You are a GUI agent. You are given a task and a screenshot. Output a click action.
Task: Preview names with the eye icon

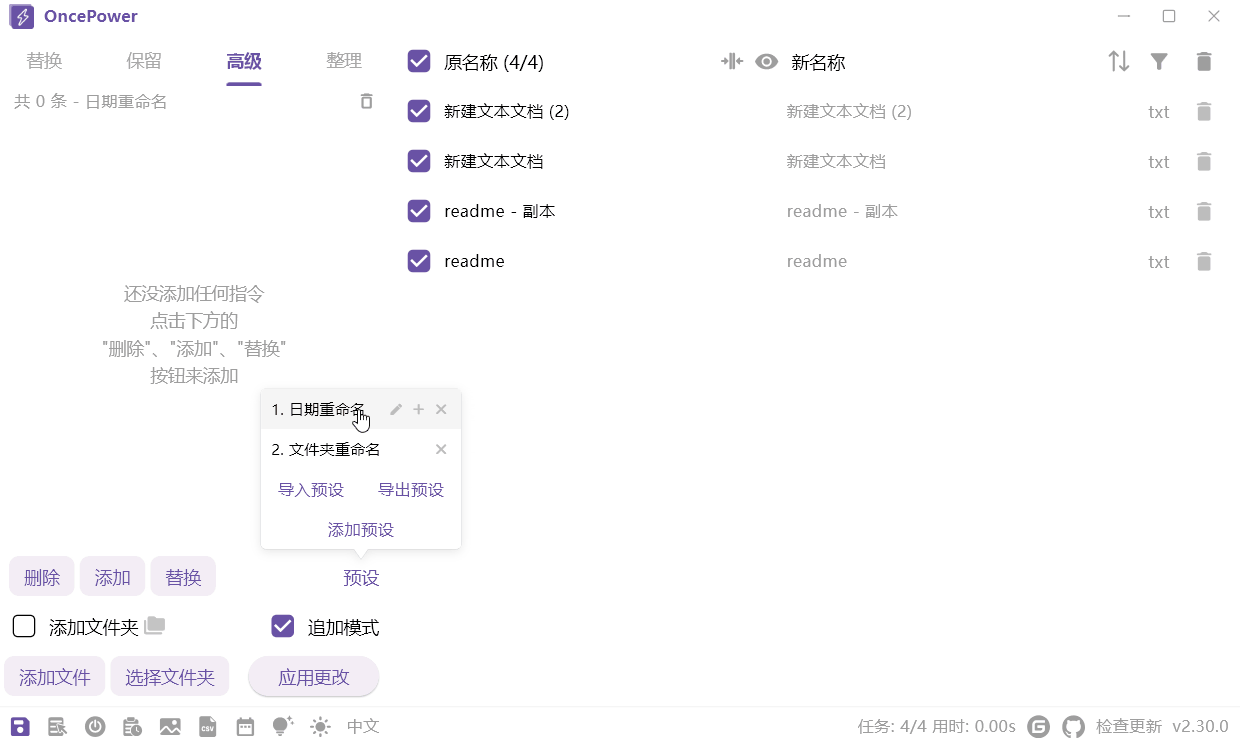click(766, 61)
